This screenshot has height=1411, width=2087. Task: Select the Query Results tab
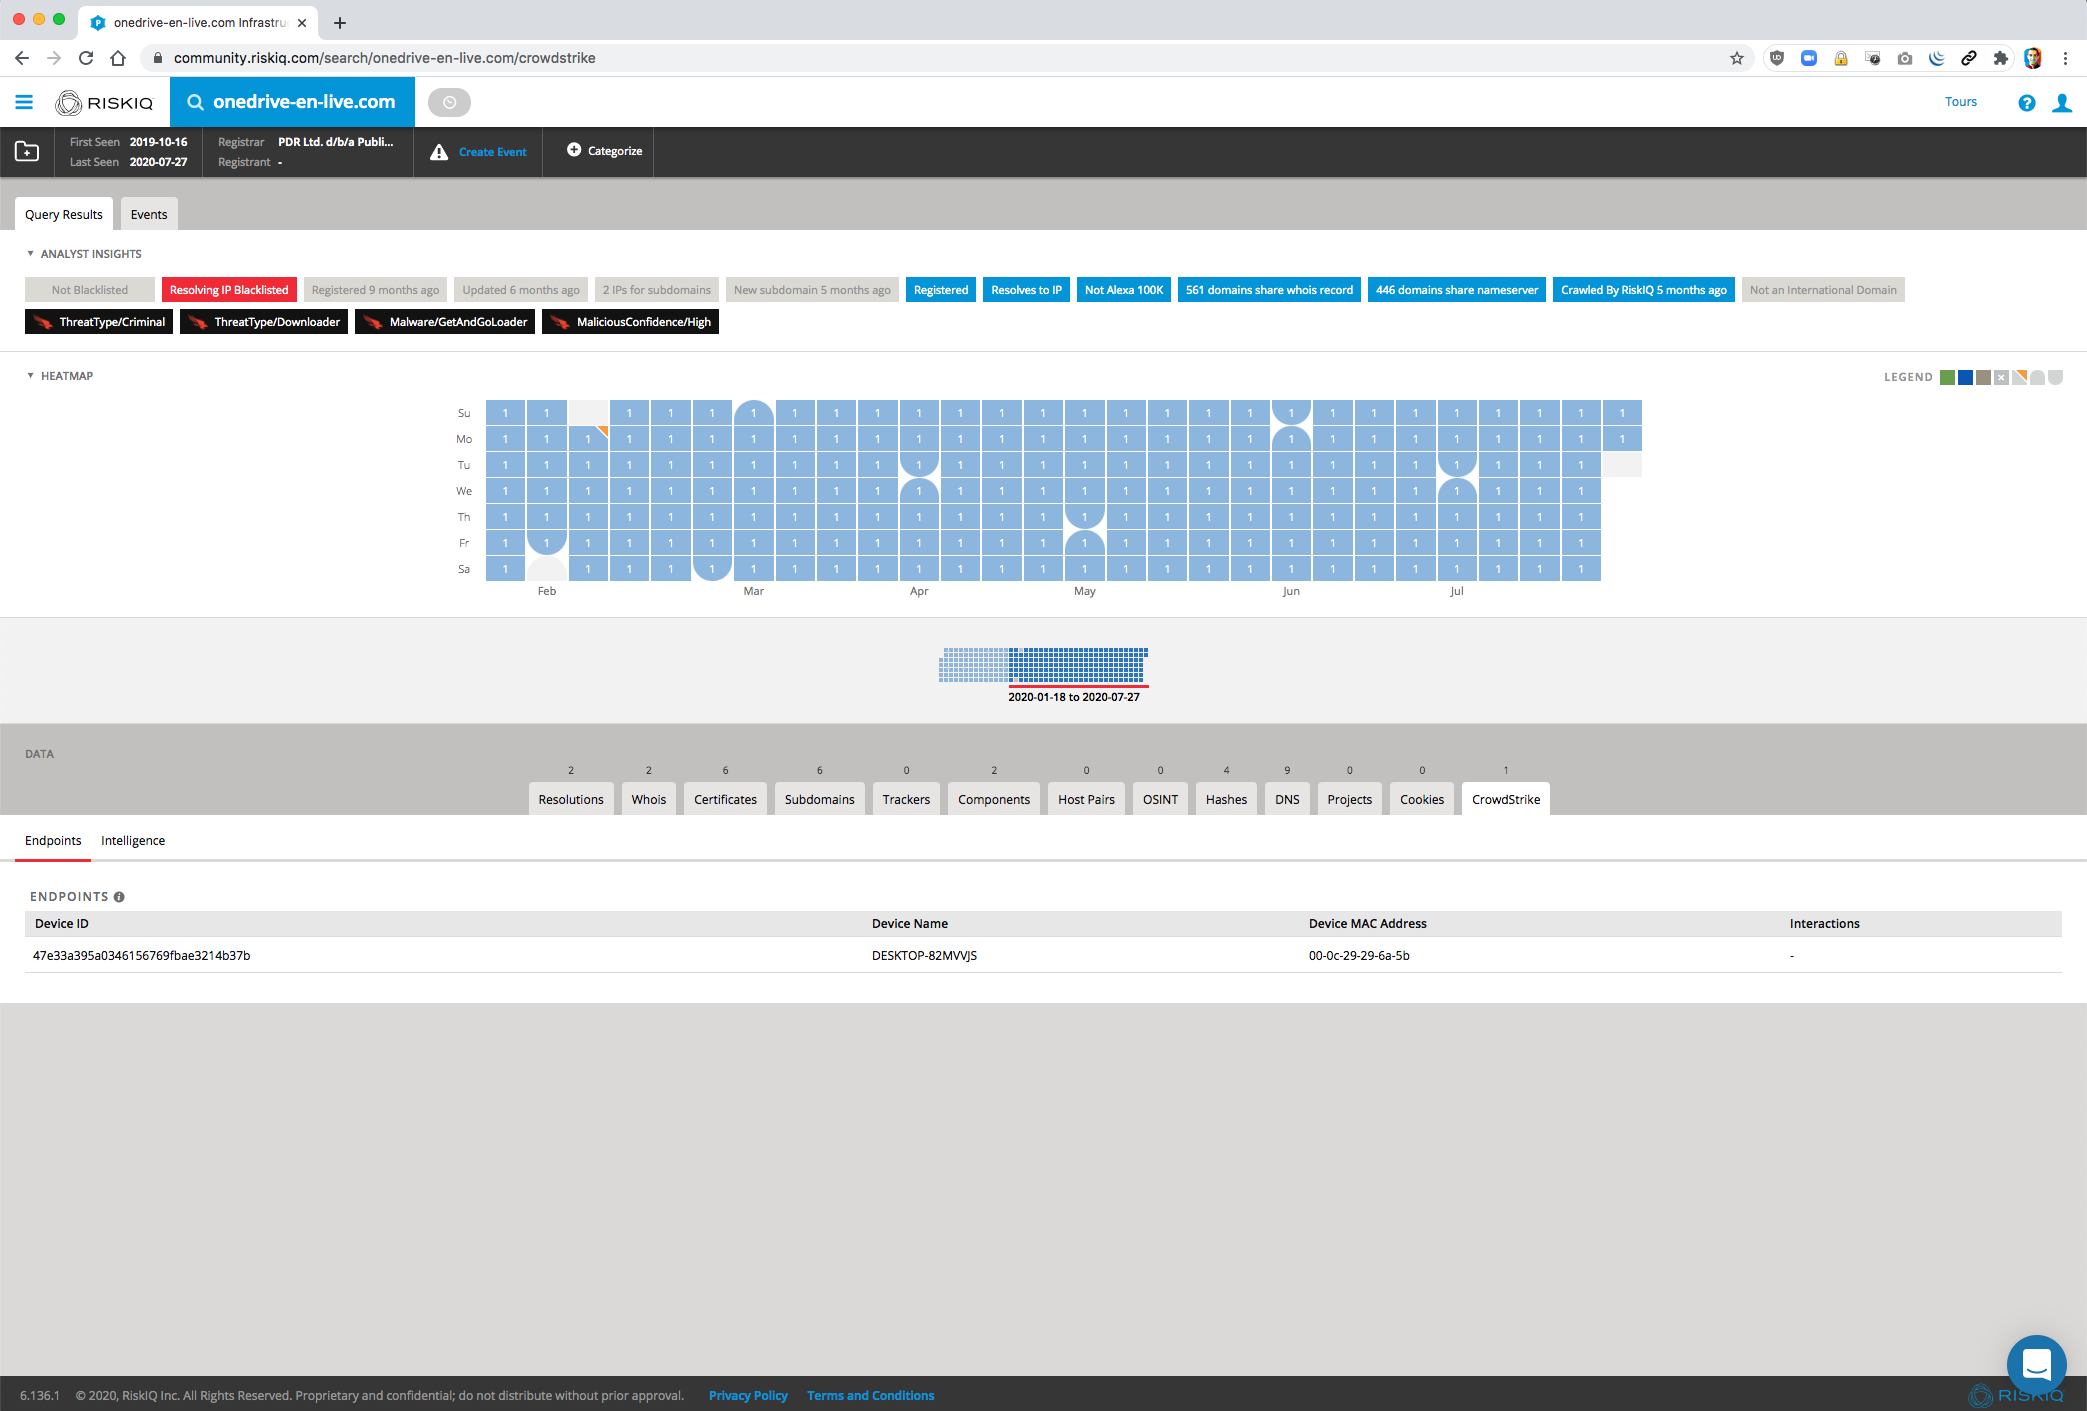[x=64, y=214]
